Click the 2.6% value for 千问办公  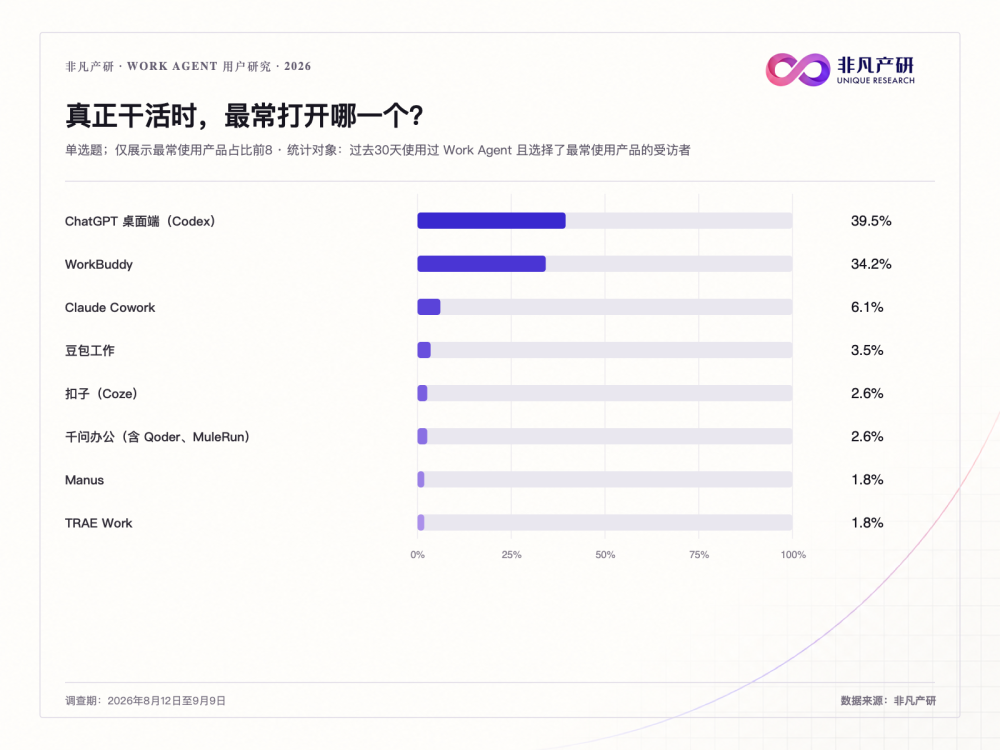pos(867,437)
